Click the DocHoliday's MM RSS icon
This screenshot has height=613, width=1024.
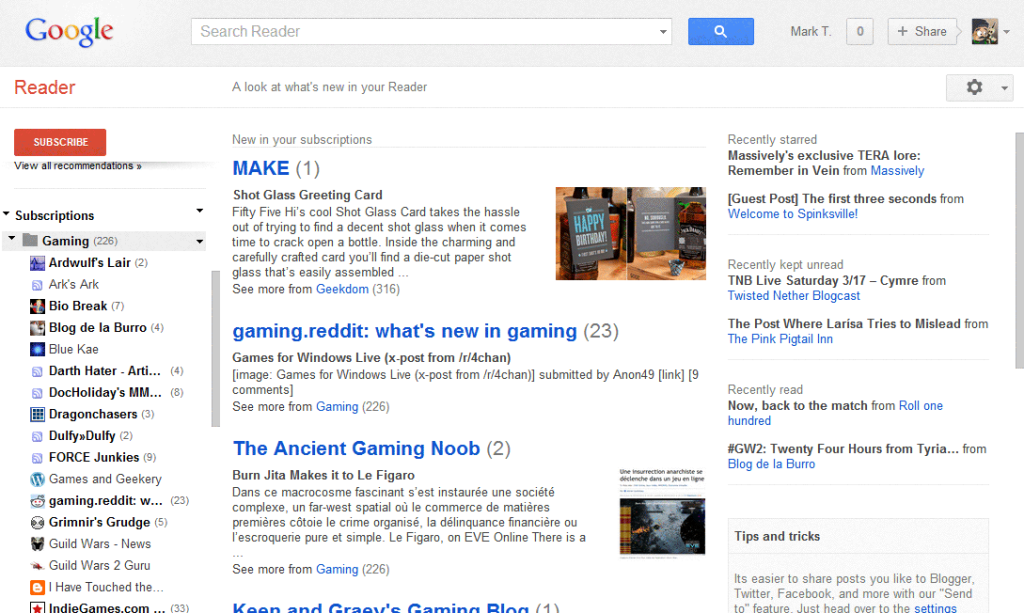(x=37, y=393)
